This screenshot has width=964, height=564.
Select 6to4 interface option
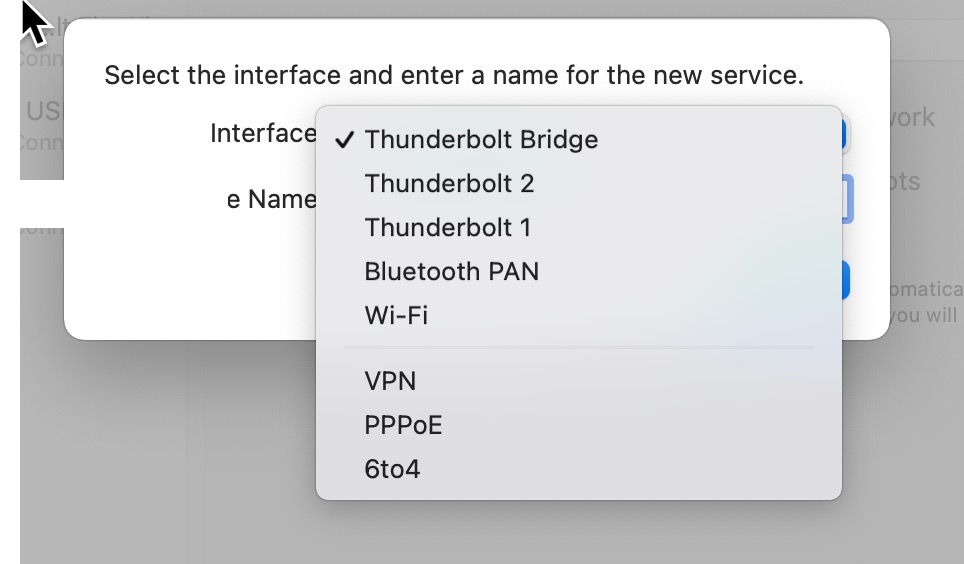(x=392, y=469)
